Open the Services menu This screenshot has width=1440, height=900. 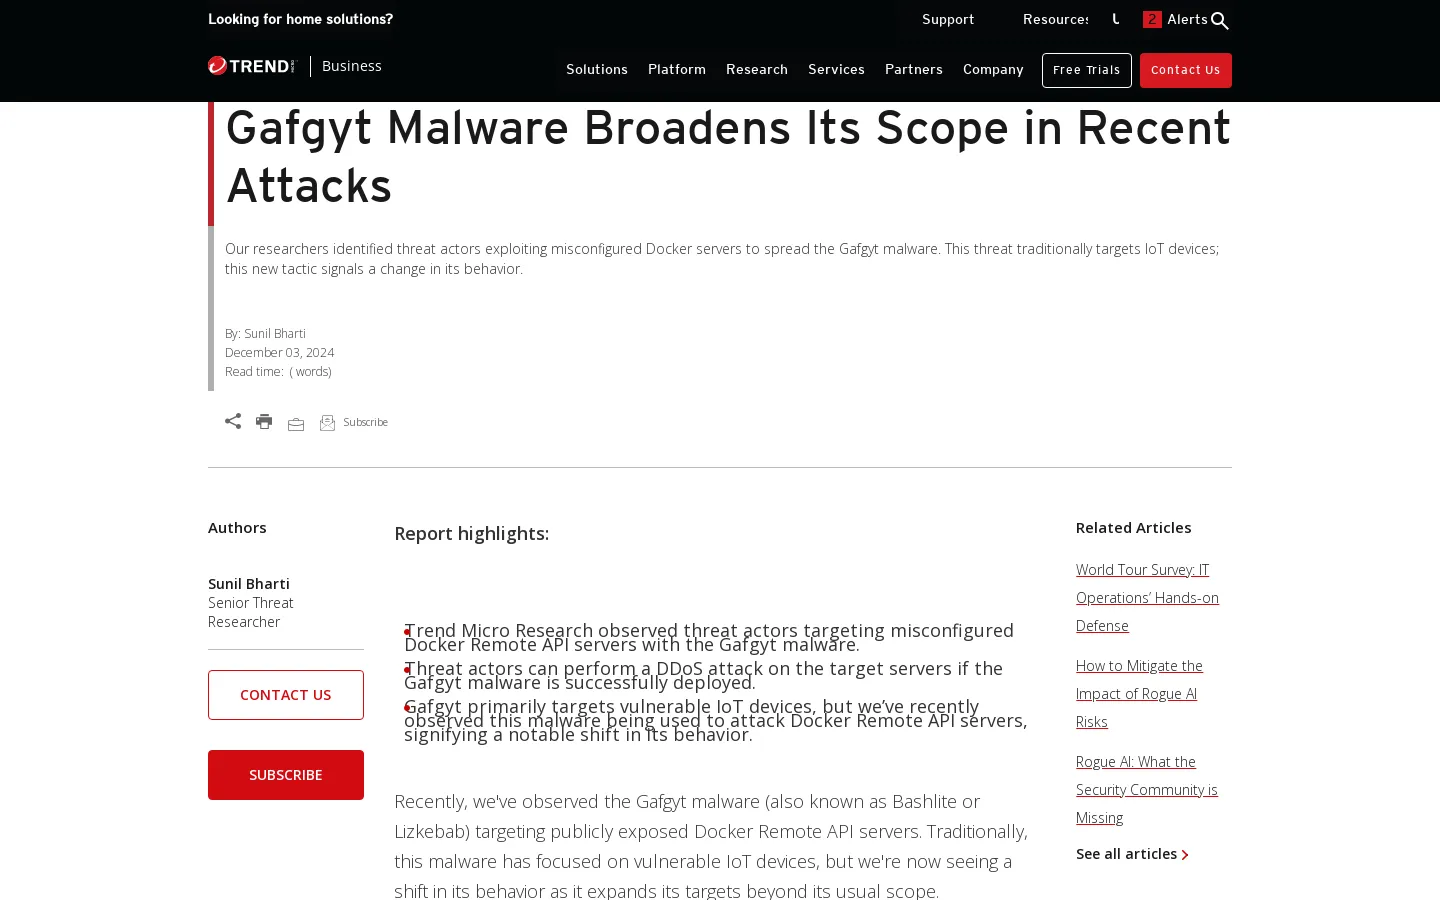click(836, 70)
